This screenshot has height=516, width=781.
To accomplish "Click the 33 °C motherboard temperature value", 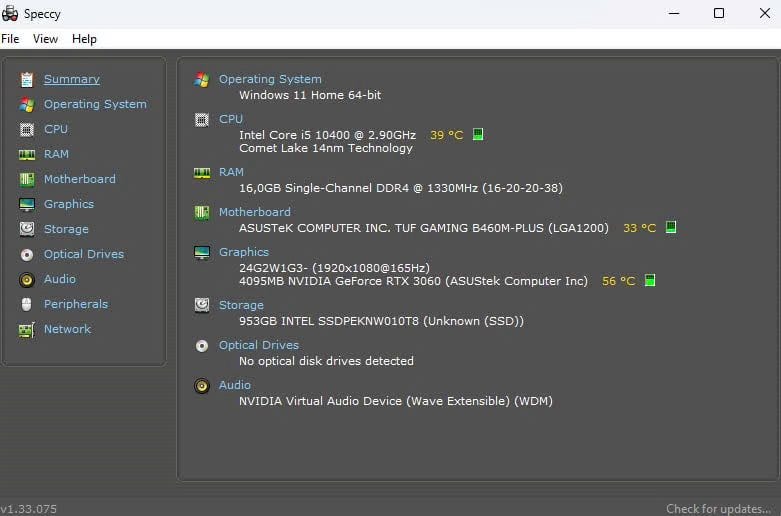I will [x=640, y=228].
